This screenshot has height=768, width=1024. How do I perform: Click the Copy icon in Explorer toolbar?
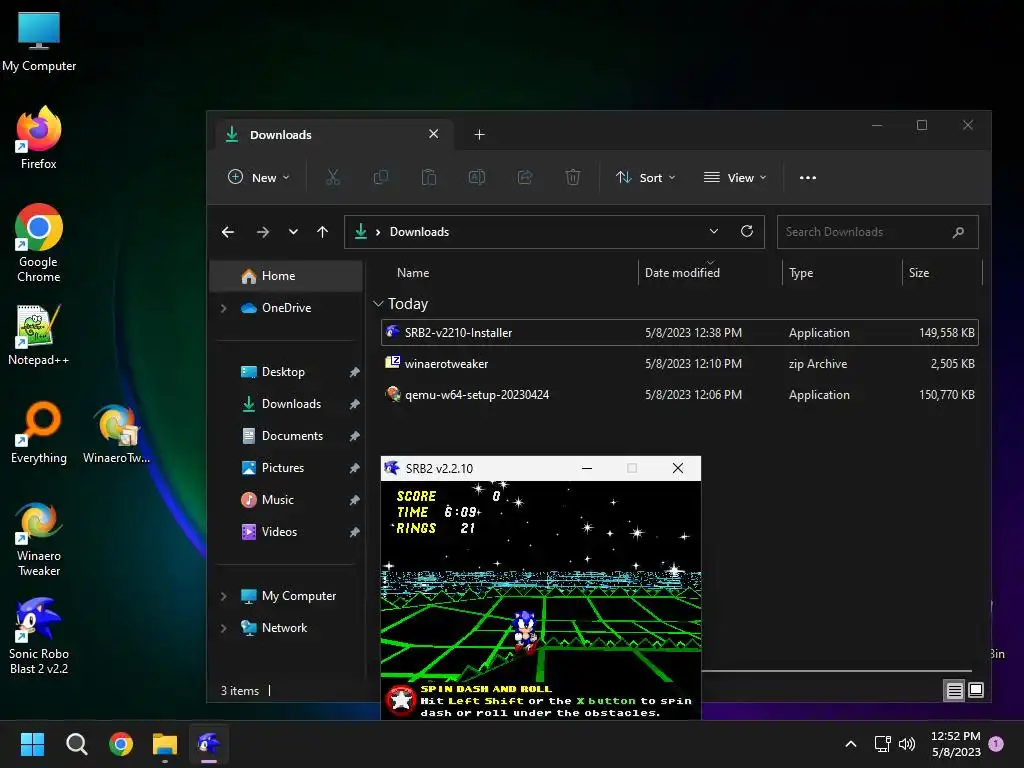(381, 177)
